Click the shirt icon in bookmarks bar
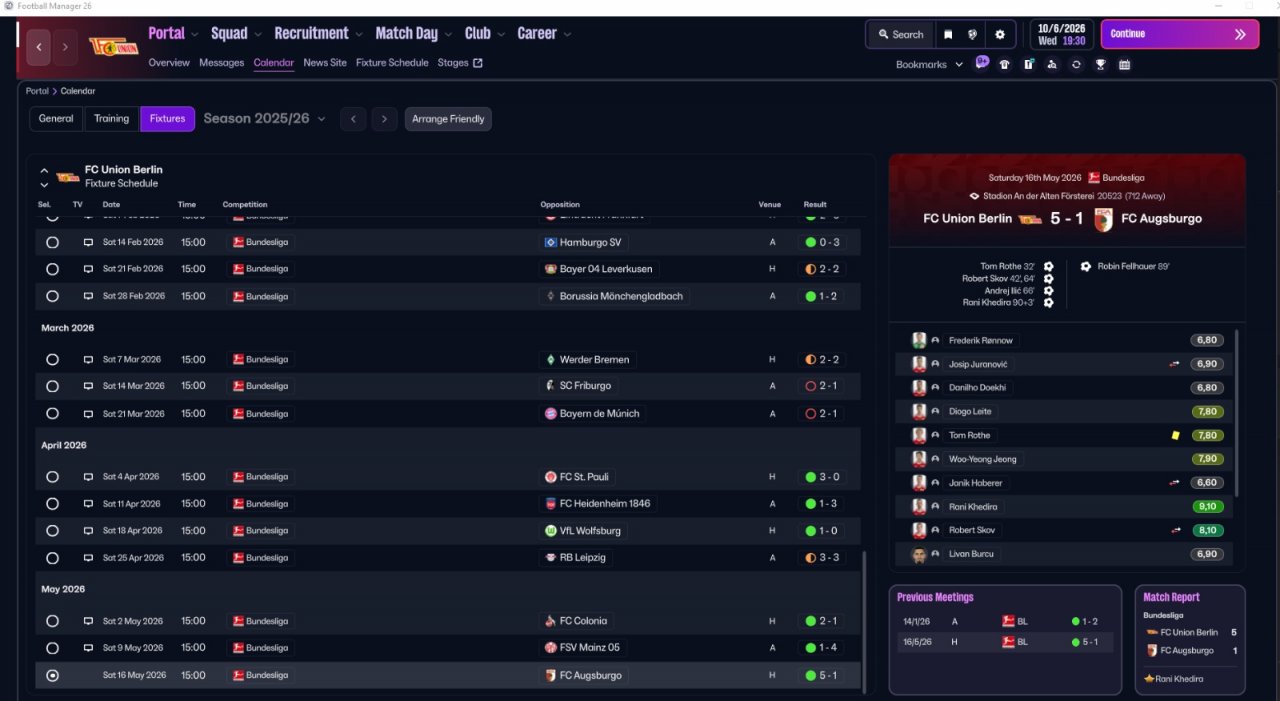The width and height of the screenshot is (1280, 701). (1005, 65)
